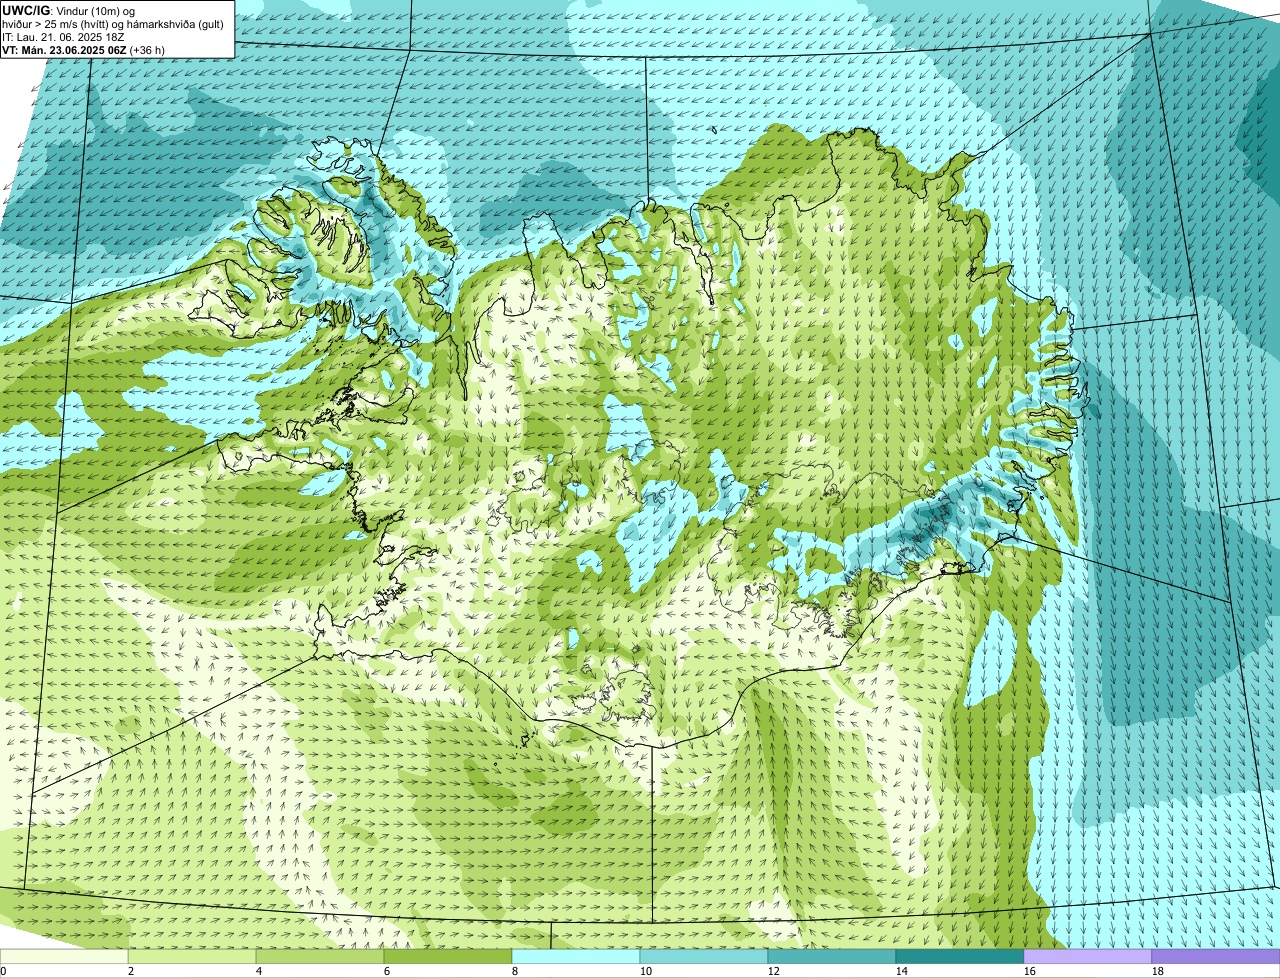This screenshot has height=978, width=1280.
Task: Click the legend swatch between 0 and 2
Action: click(x=64, y=957)
